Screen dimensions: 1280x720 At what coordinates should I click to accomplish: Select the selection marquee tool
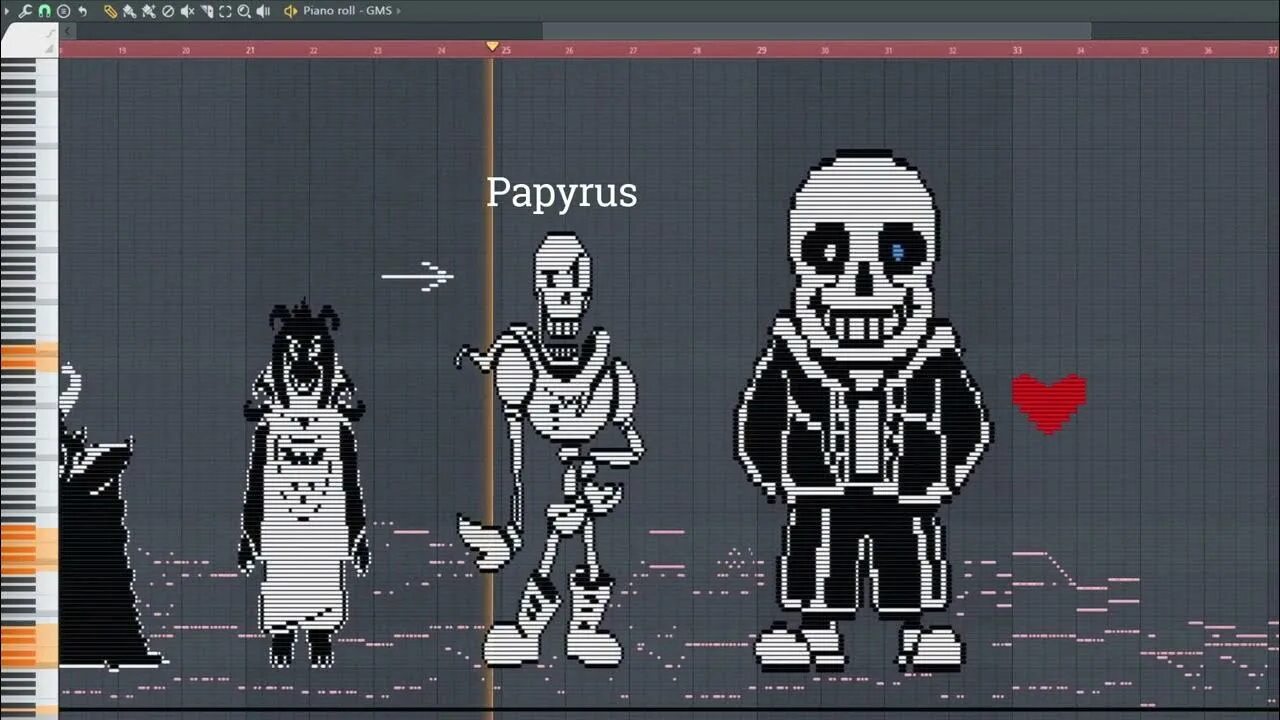226,10
